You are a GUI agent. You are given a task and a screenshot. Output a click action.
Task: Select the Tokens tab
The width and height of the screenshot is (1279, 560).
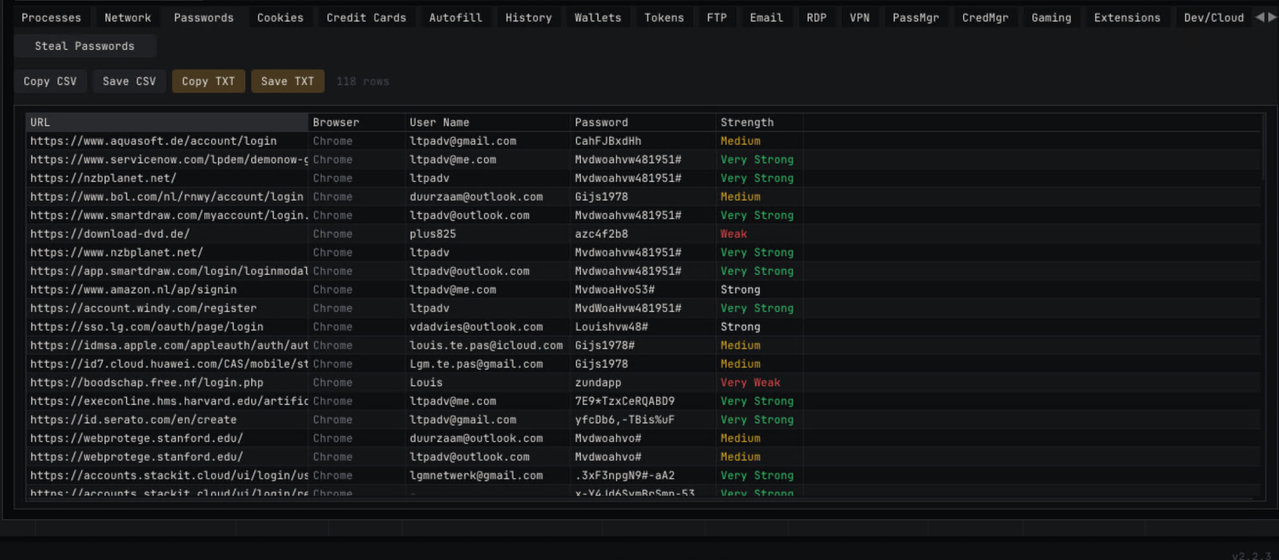coord(664,17)
